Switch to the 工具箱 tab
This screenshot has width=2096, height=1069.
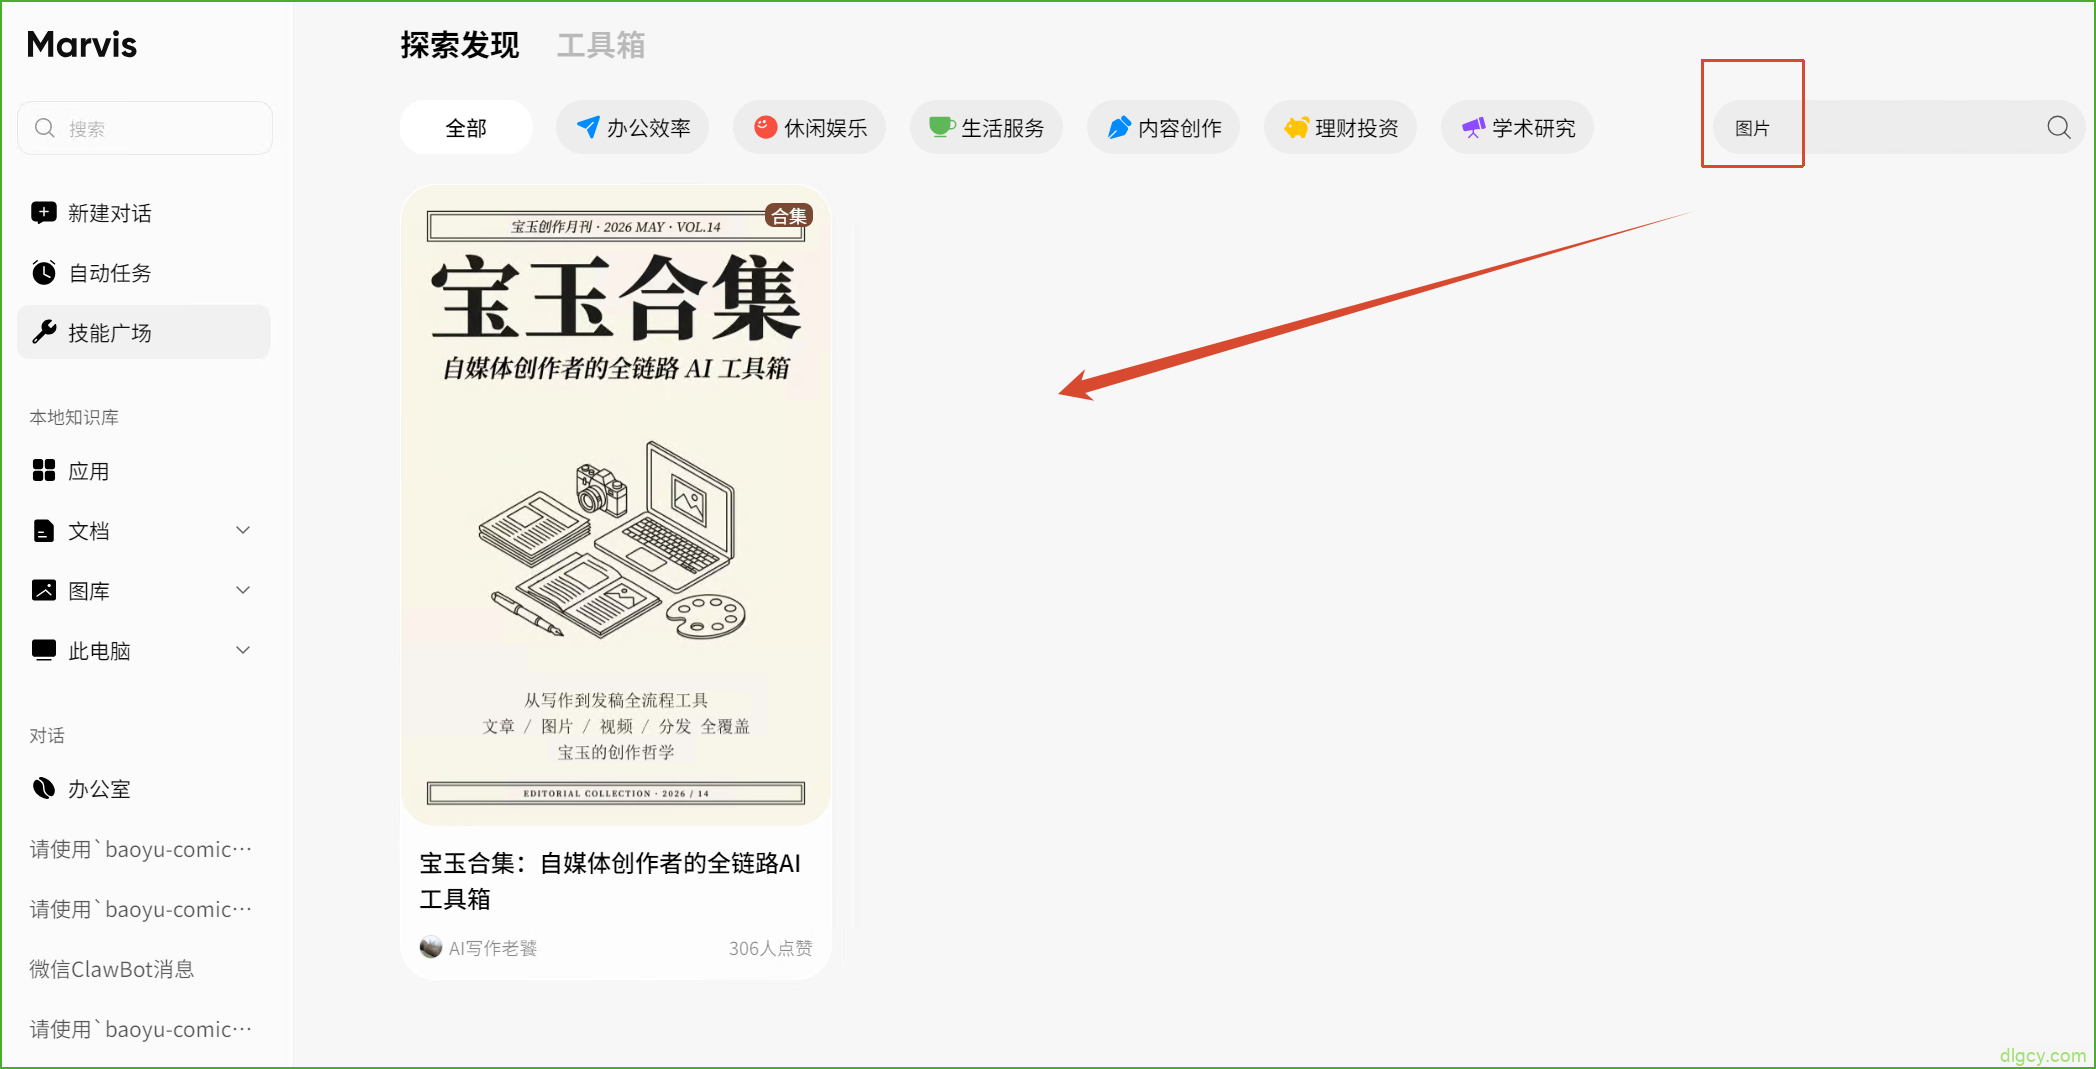pos(601,45)
